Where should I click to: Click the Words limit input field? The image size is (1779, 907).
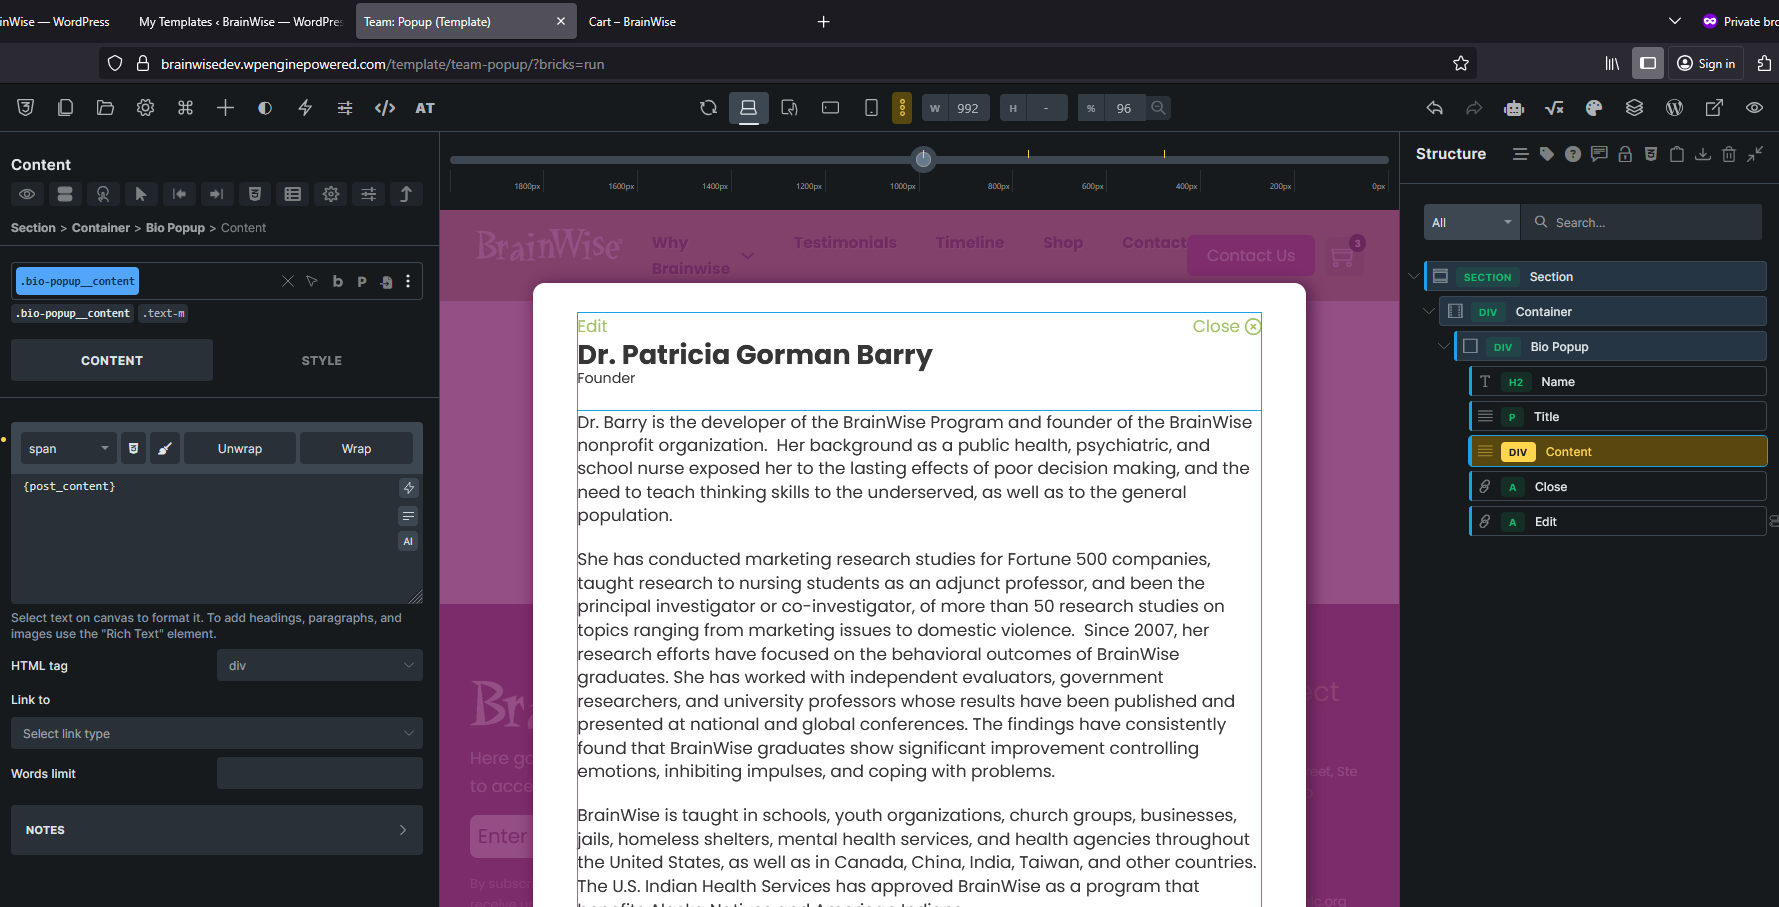[320, 773]
